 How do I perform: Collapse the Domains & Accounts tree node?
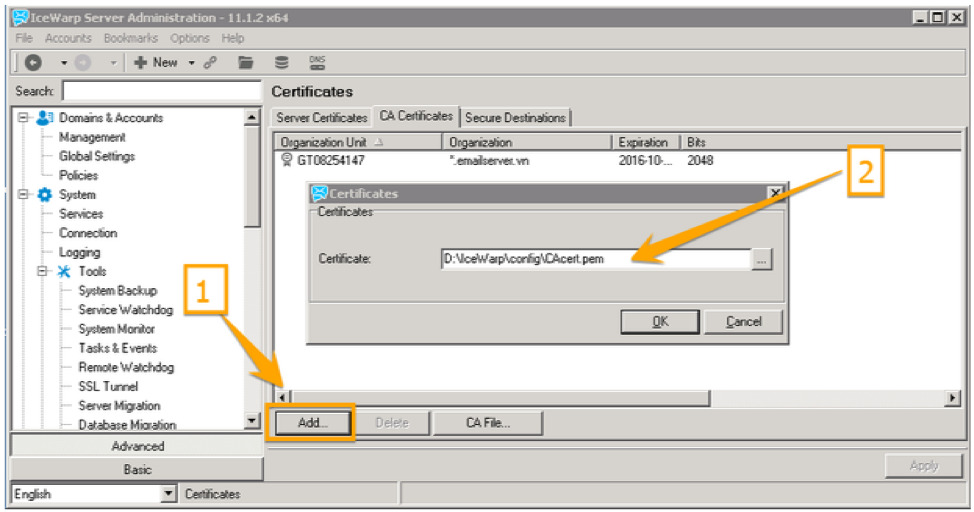(x=24, y=117)
